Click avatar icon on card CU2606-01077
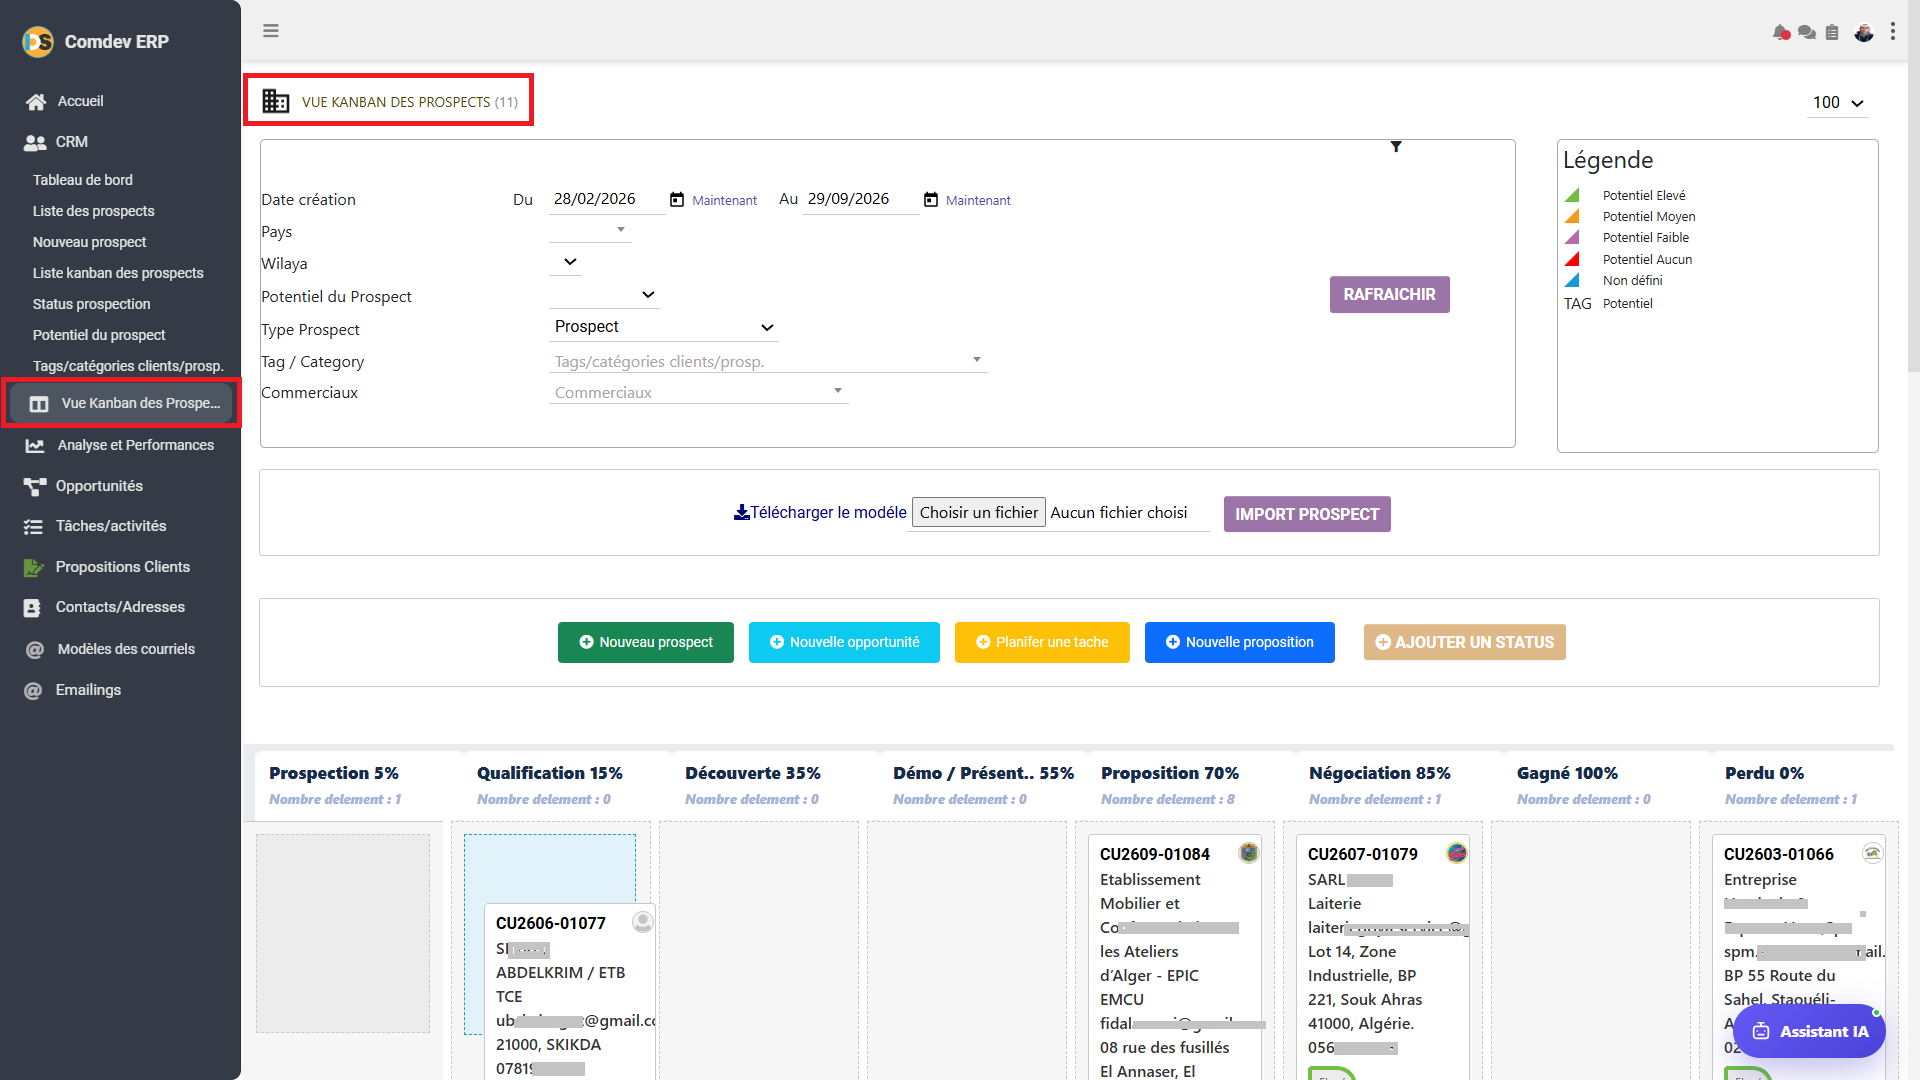This screenshot has height=1080, width=1920. coord(643,921)
